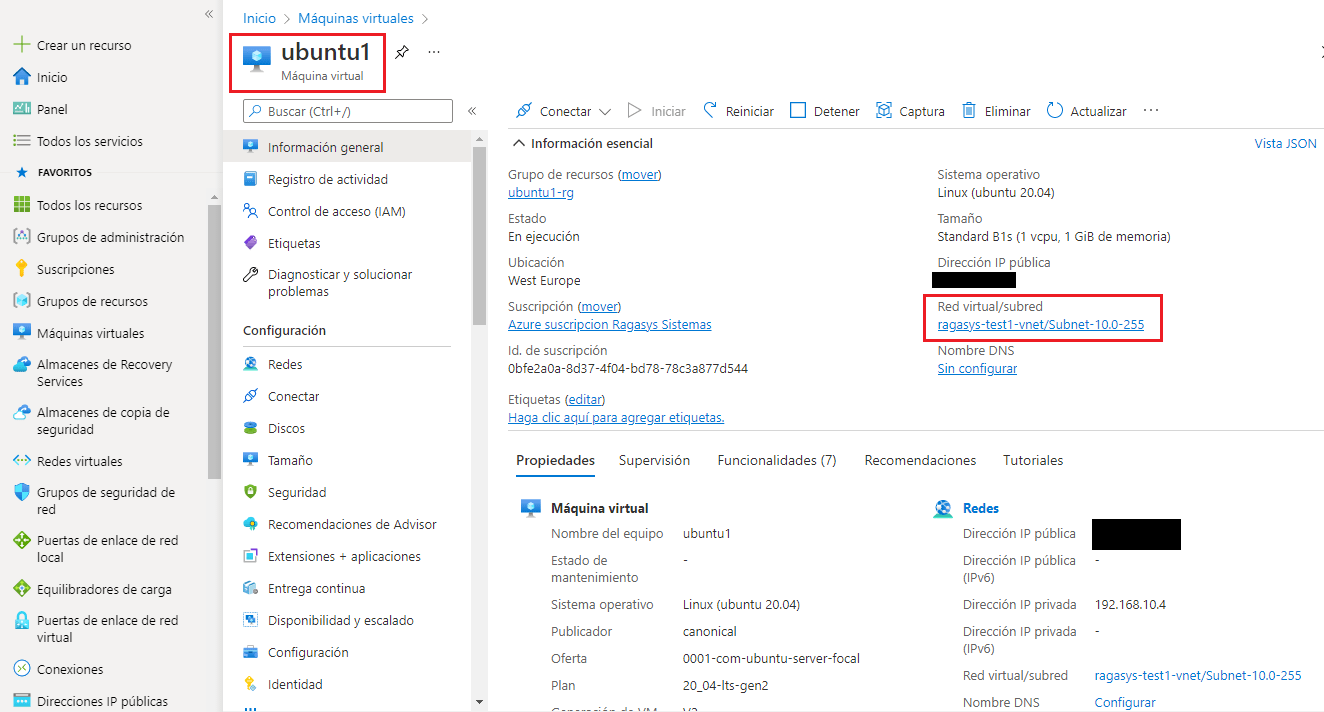This screenshot has width=1324, height=712.
Task: Open ubuntu1-rg resource group link
Action: [541, 193]
